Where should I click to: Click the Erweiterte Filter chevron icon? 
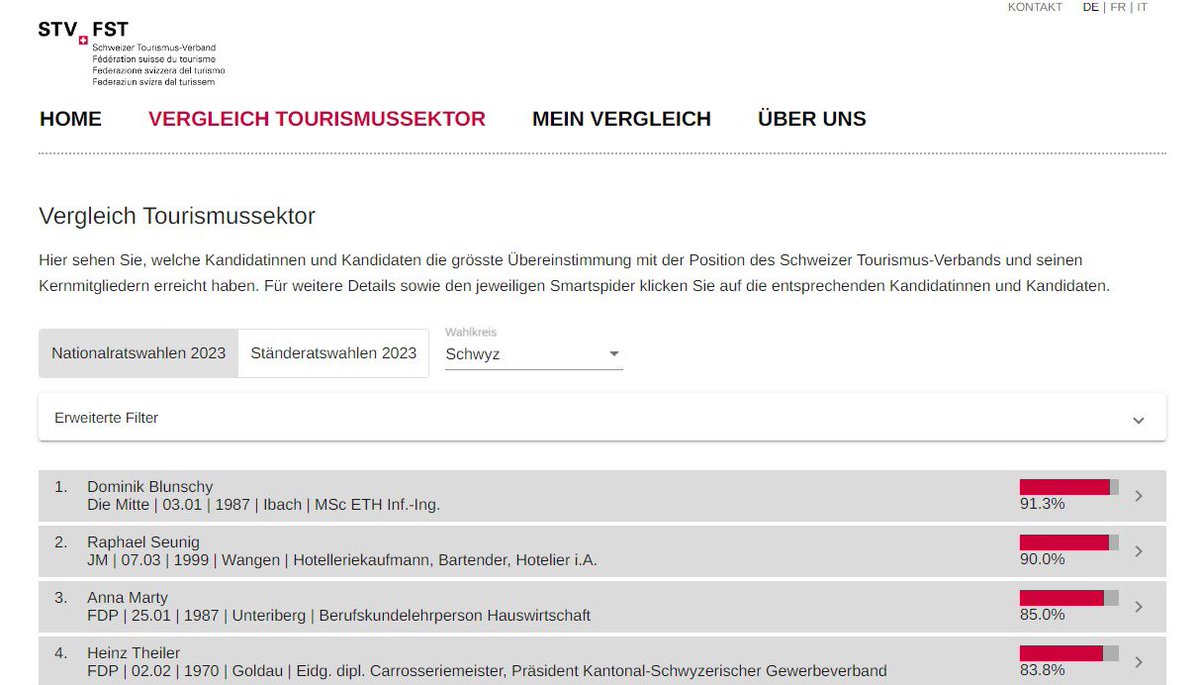[x=1138, y=420]
